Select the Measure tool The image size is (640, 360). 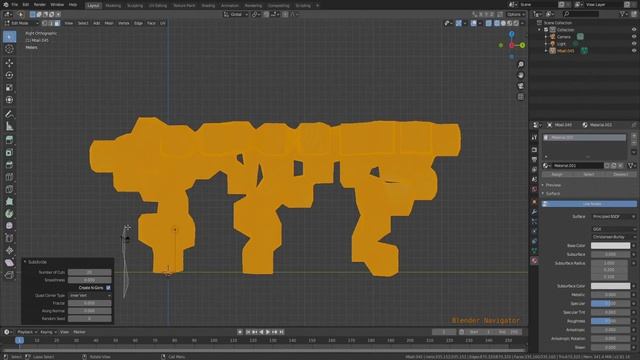pos(9,127)
